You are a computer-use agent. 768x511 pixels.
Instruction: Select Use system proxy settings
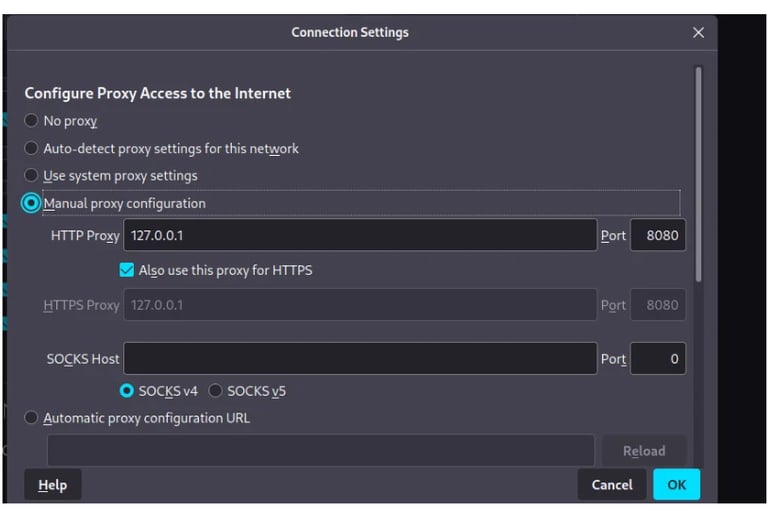[31, 175]
